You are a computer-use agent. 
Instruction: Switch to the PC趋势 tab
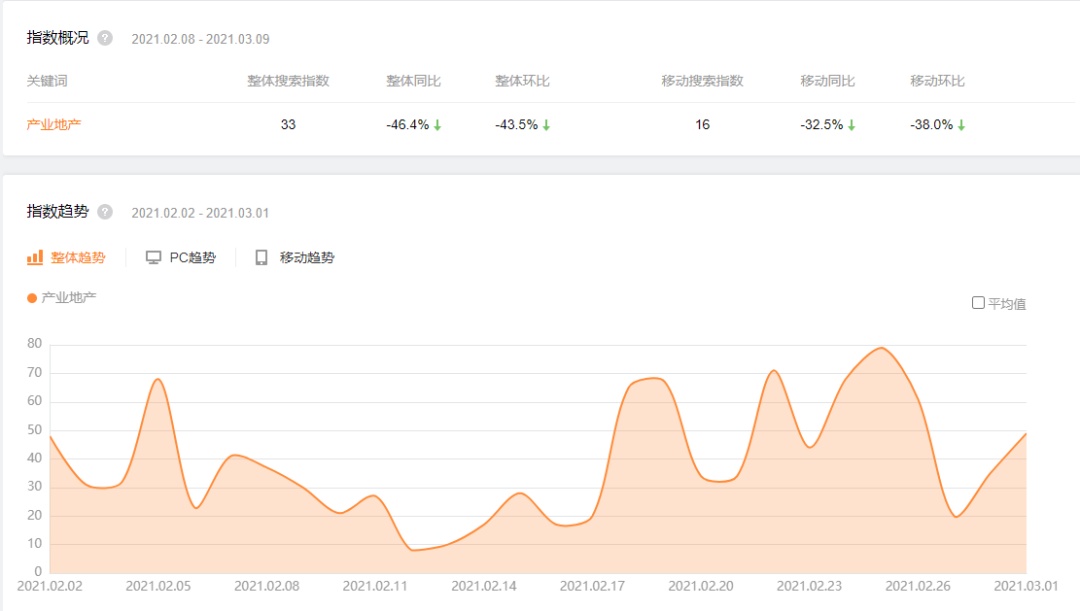coord(192,258)
